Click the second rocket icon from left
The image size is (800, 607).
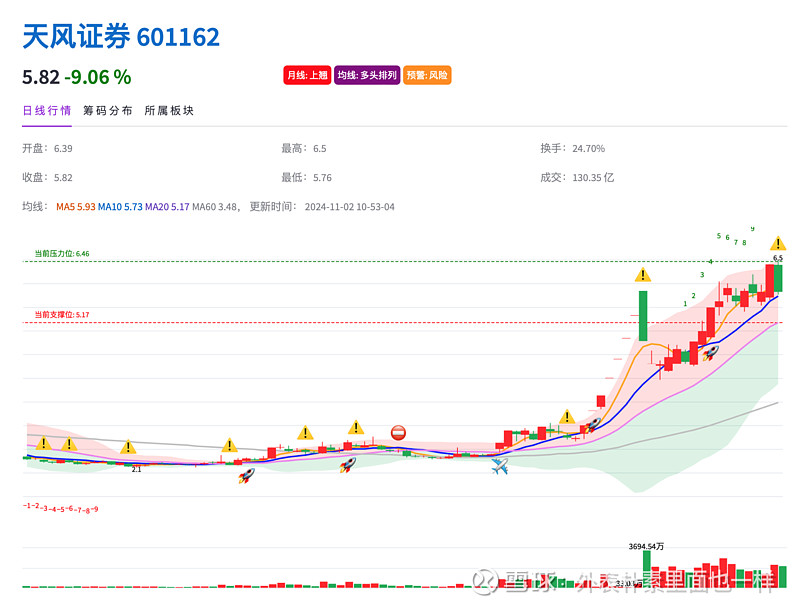347,465
